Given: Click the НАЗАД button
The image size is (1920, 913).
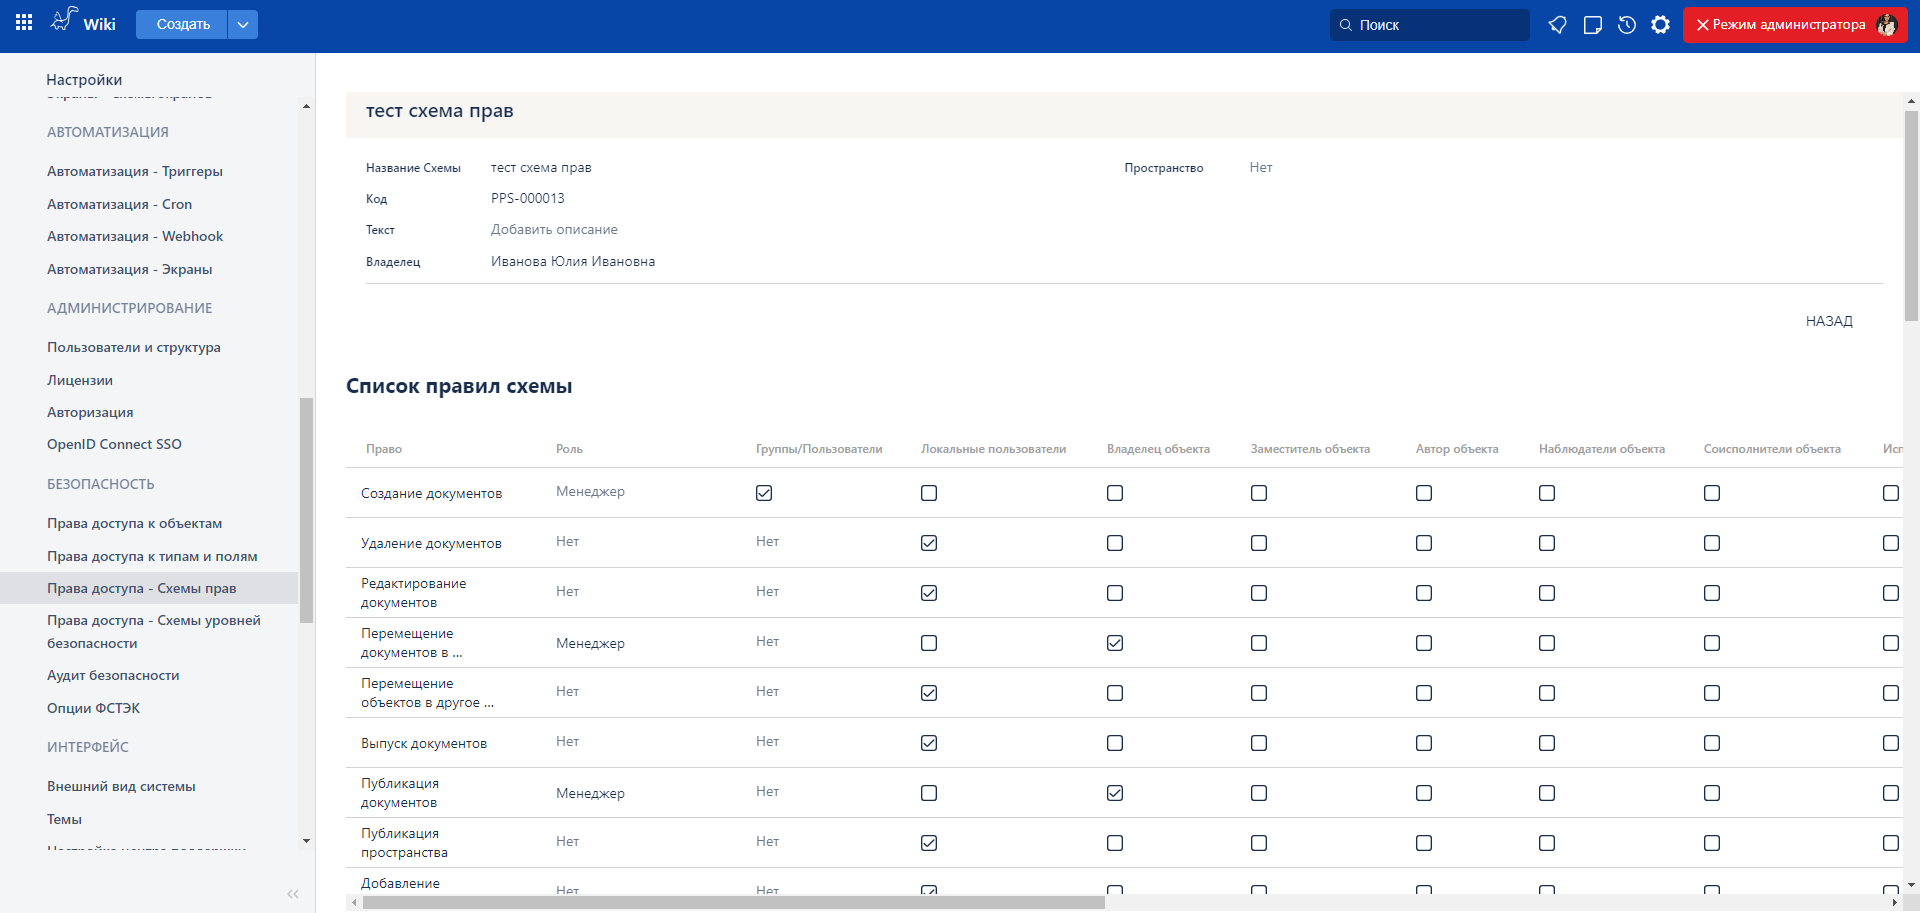Looking at the screenshot, I should pos(1829,321).
